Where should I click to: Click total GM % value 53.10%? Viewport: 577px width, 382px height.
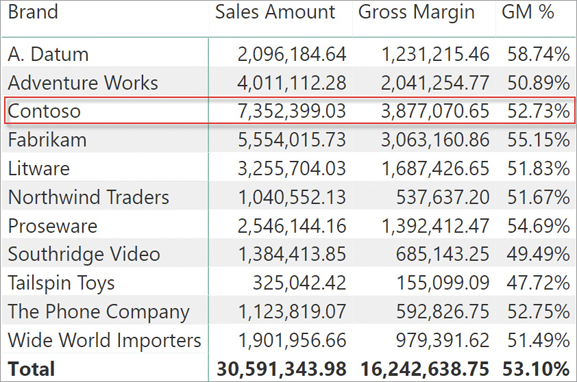(x=537, y=369)
